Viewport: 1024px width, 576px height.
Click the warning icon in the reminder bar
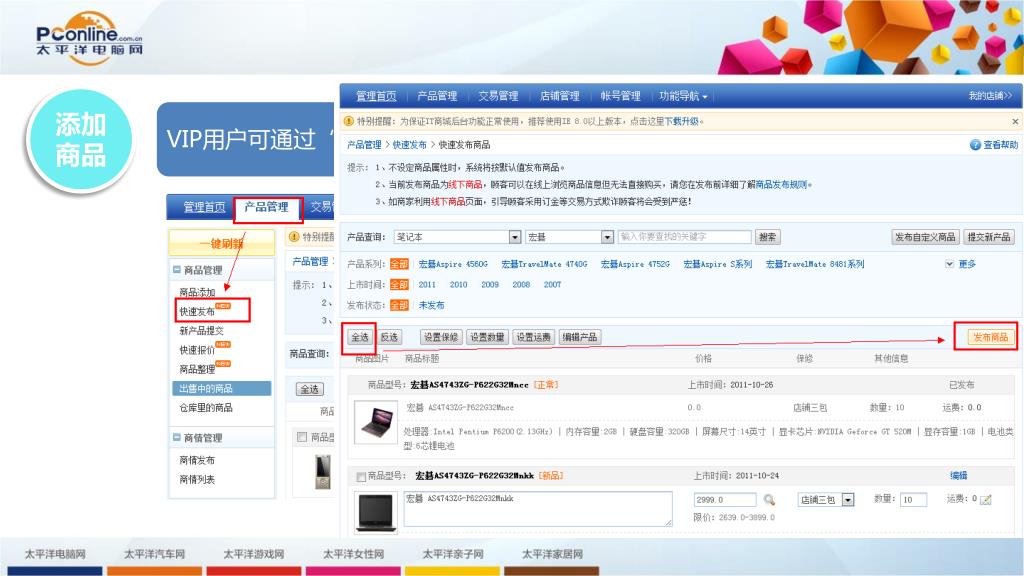(349, 121)
